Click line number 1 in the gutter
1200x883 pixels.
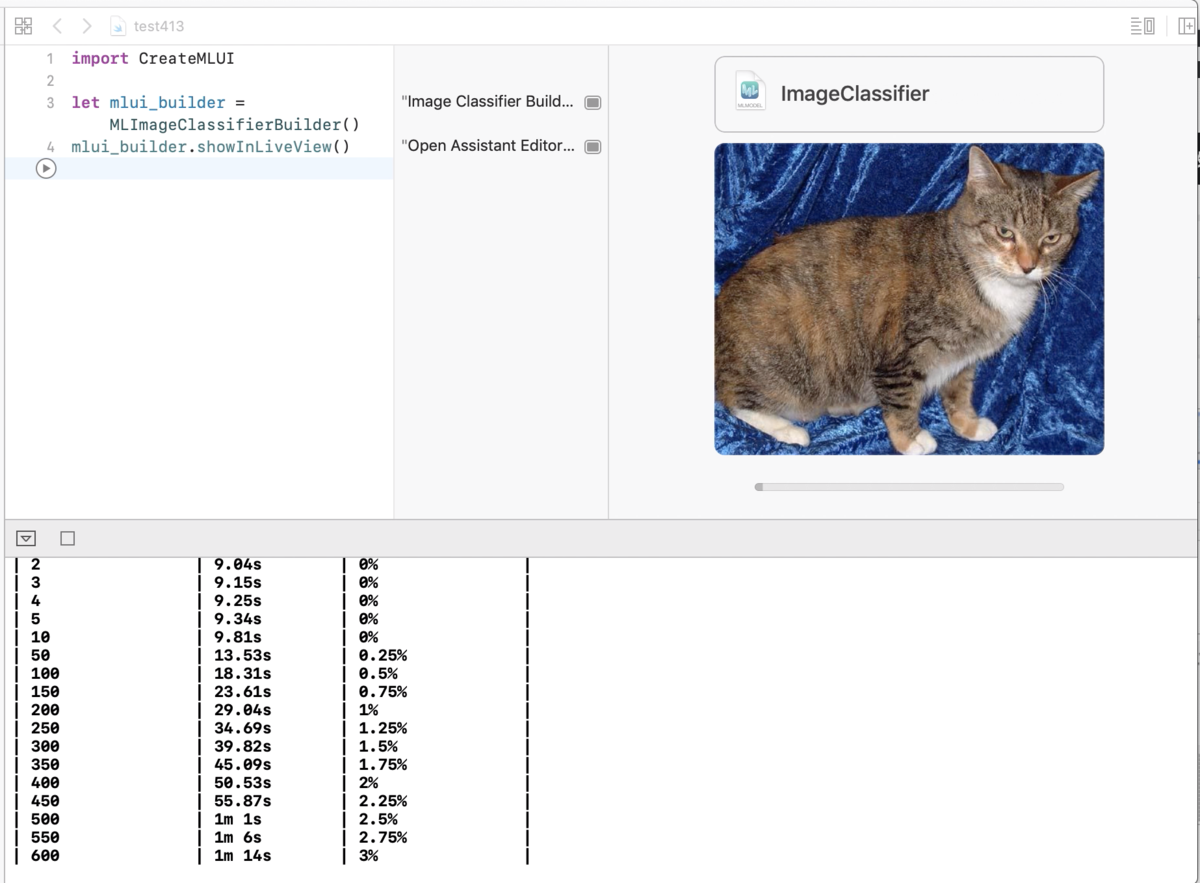[50, 59]
